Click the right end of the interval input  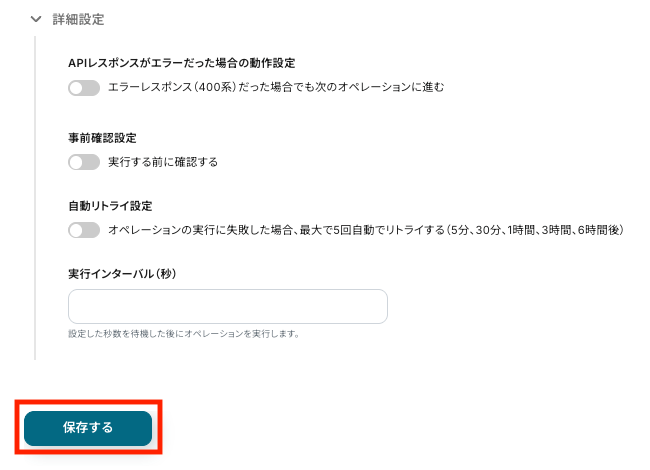[x=375, y=306]
